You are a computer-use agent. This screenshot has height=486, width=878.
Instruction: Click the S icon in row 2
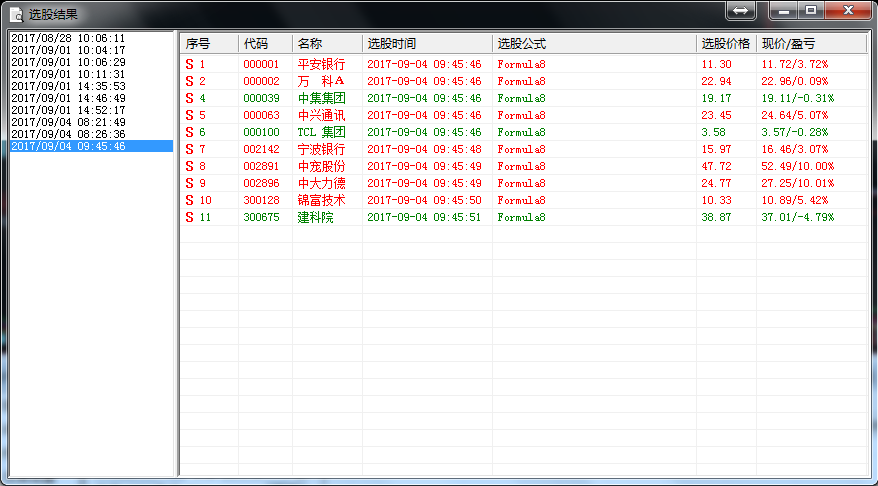[x=189, y=81]
